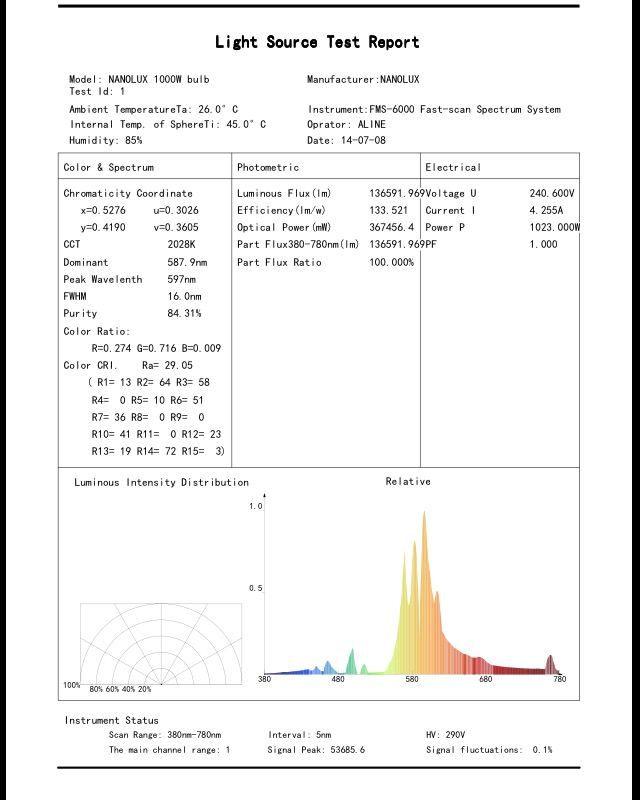The image size is (640, 800).
Task: Click the 'Date: 14-07-08' entry
Action: pyautogui.click(x=347, y=140)
